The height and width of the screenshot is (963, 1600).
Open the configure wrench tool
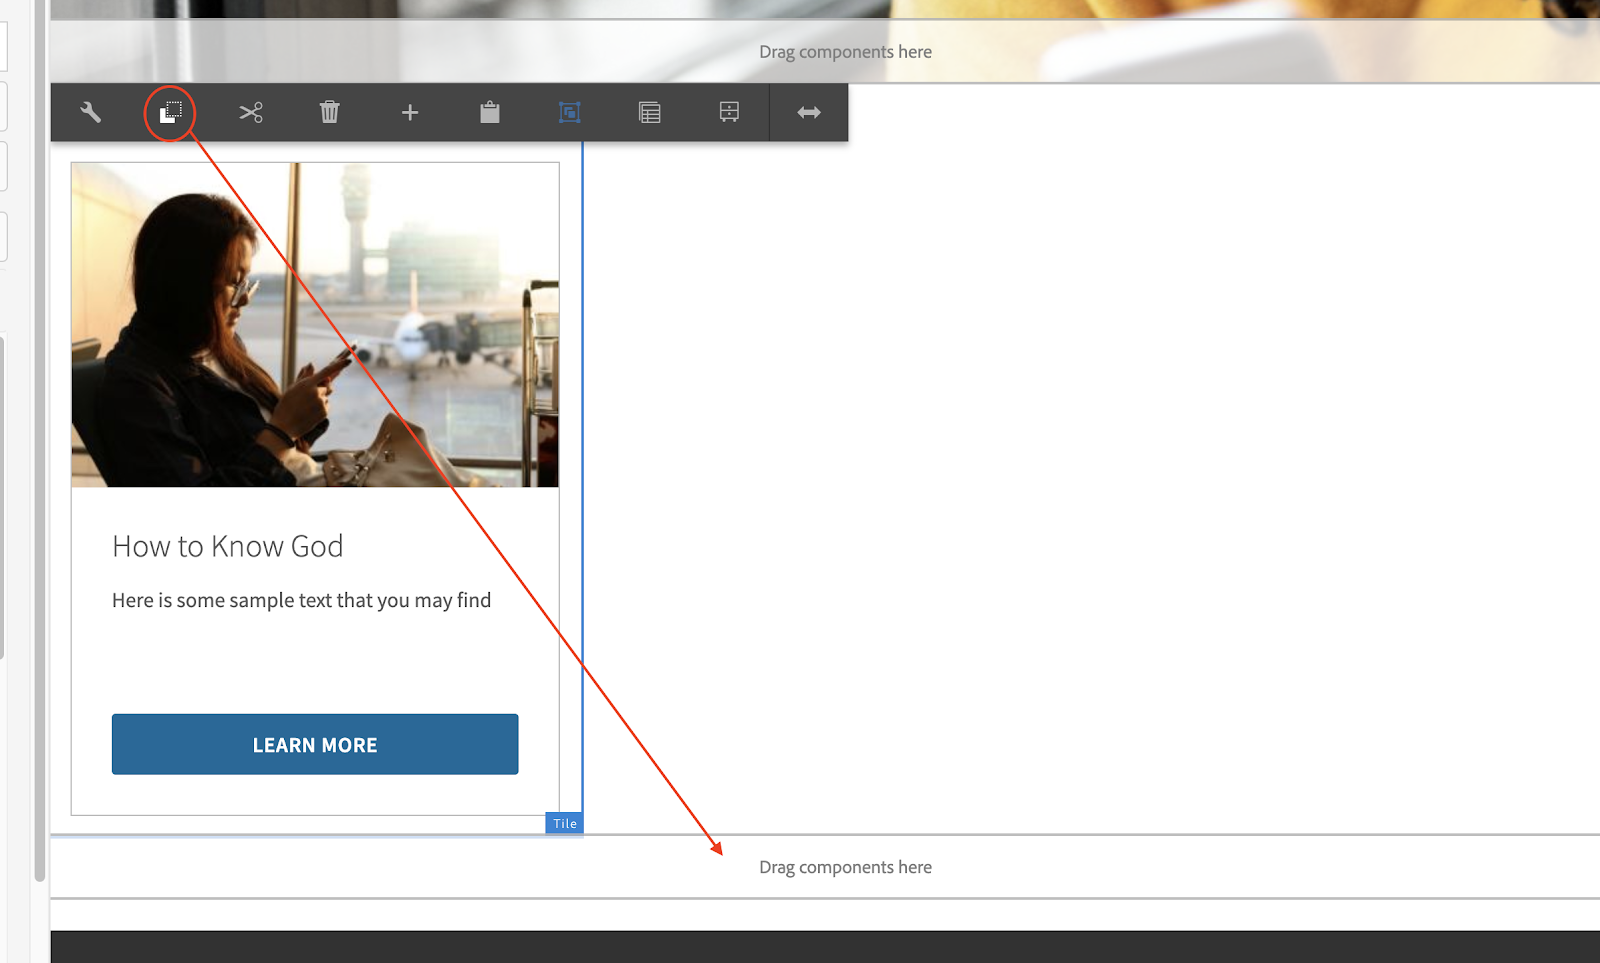(x=90, y=112)
